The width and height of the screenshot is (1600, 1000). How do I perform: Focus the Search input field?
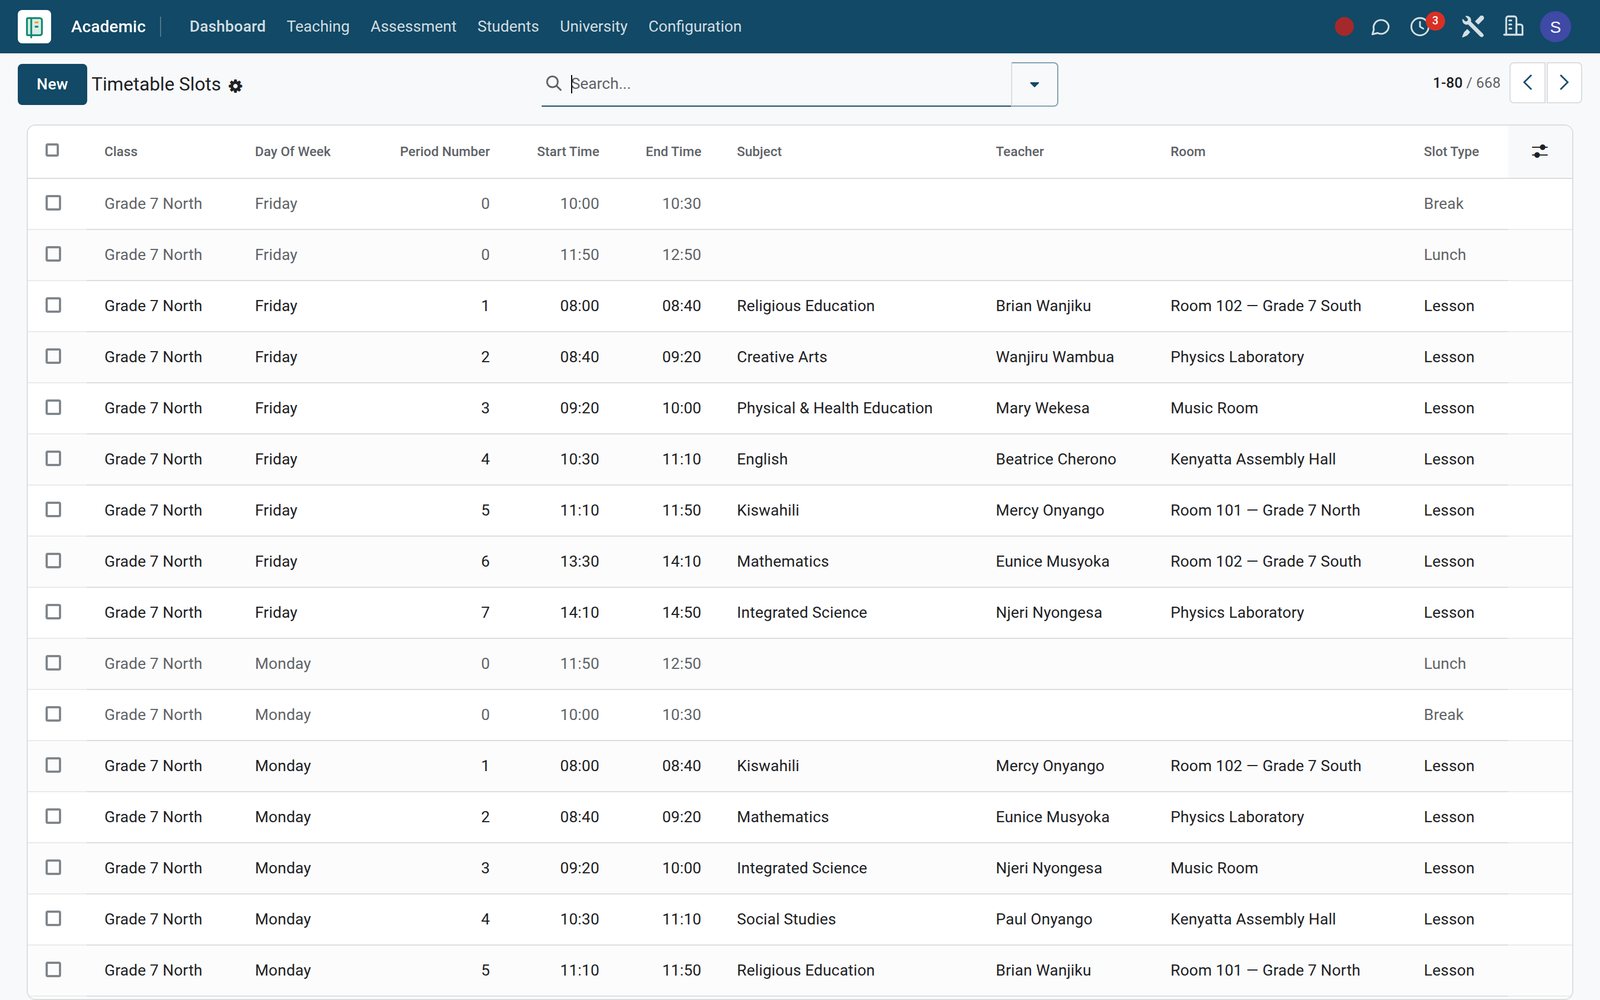[x=789, y=83]
